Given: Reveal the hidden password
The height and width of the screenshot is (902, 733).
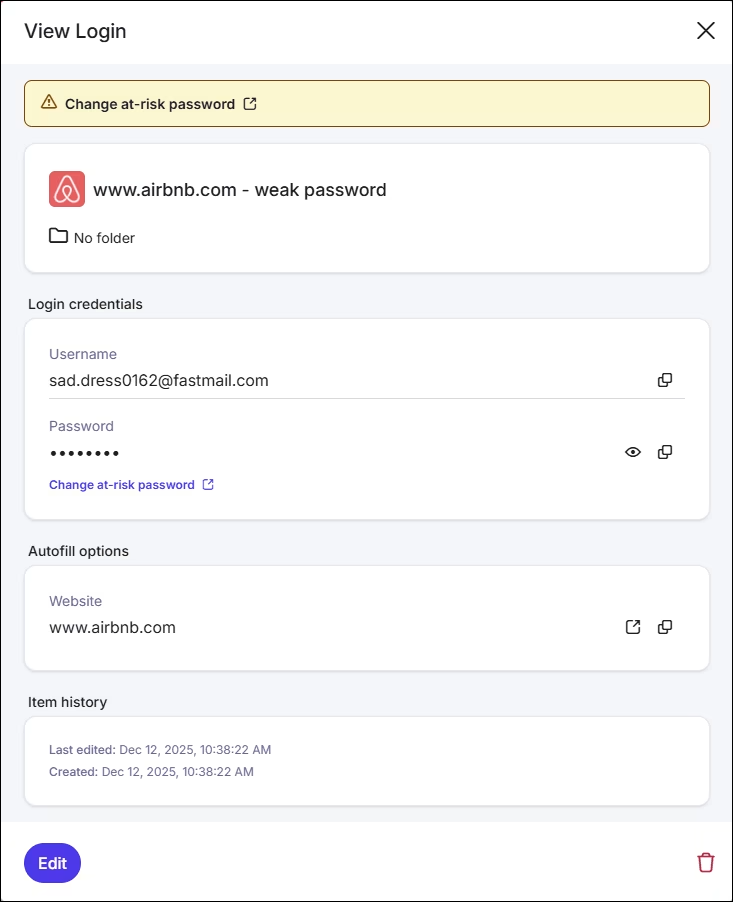Looking at the screenshot, I should click(x=632, y=452).
